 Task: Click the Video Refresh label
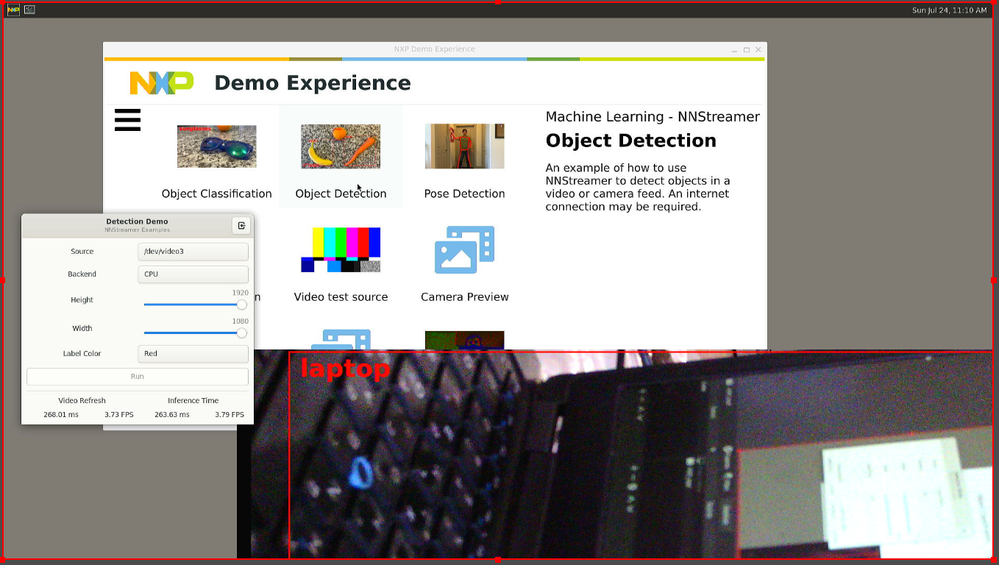[82, 401]
